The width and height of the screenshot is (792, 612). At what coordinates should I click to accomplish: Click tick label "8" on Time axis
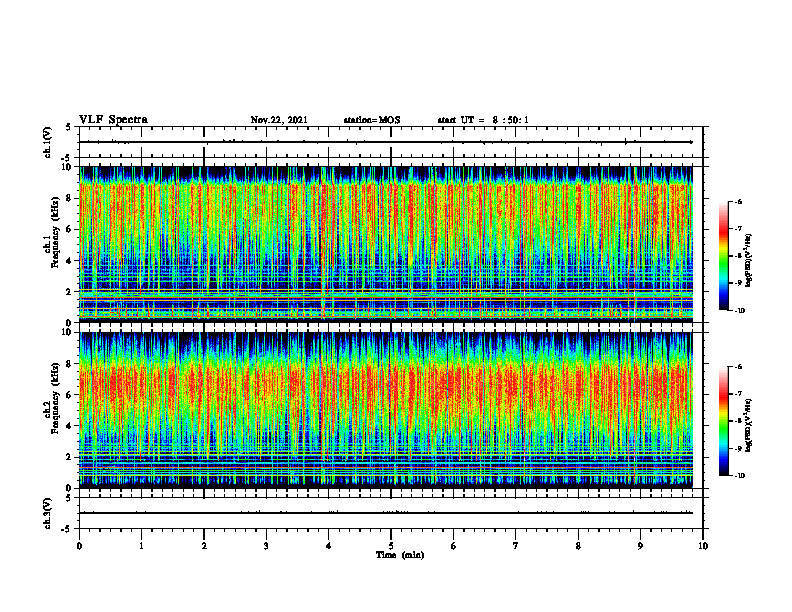pos(578,546)
